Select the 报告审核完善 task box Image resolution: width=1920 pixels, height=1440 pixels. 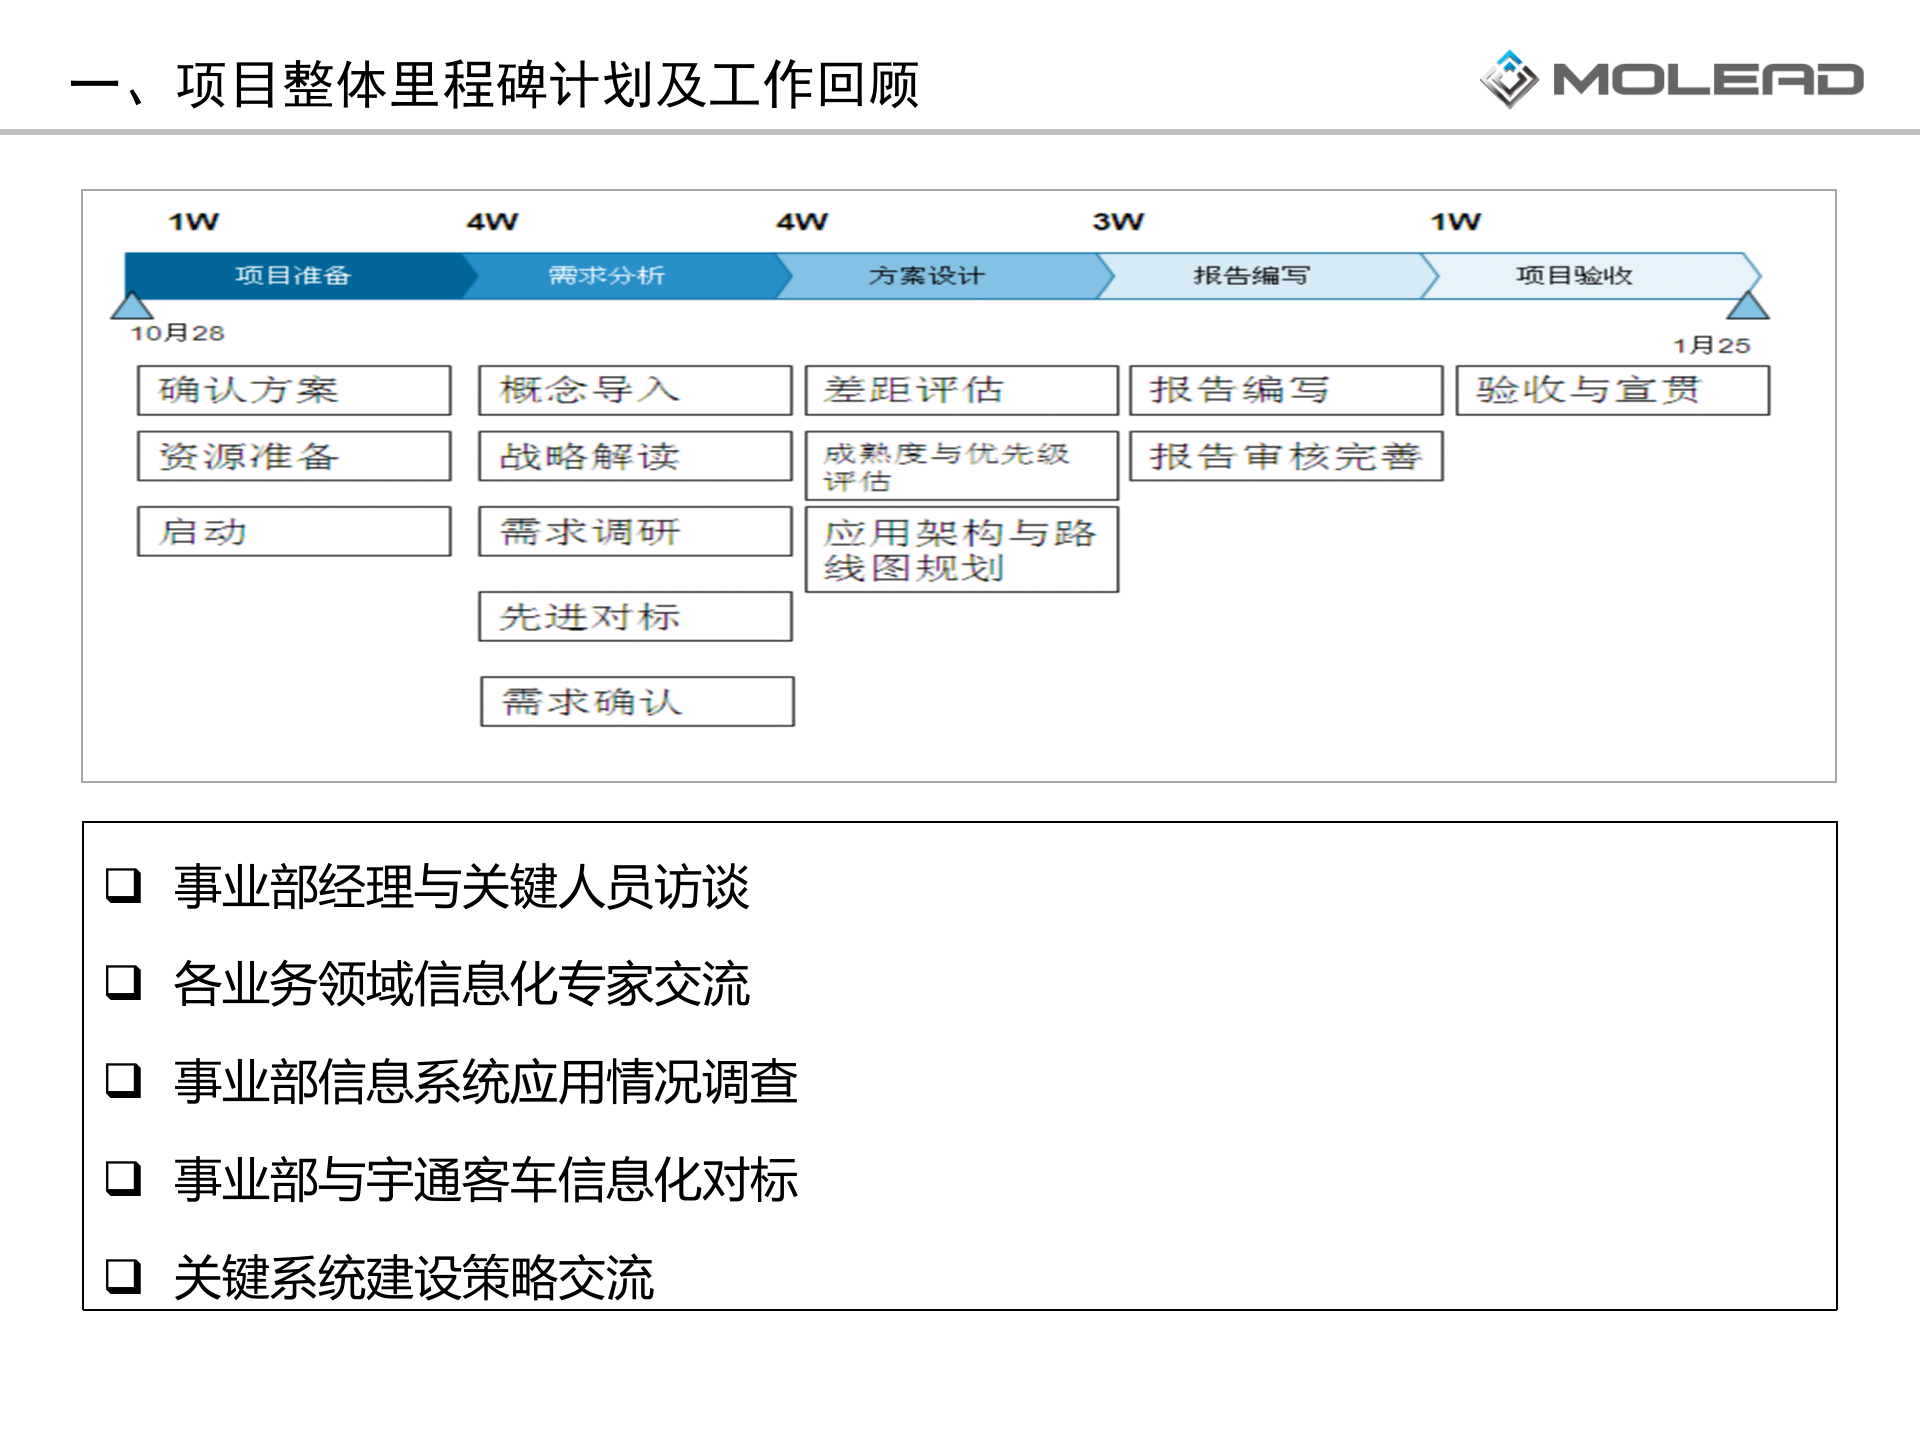pyautogui.click(x=1285, y=457)
